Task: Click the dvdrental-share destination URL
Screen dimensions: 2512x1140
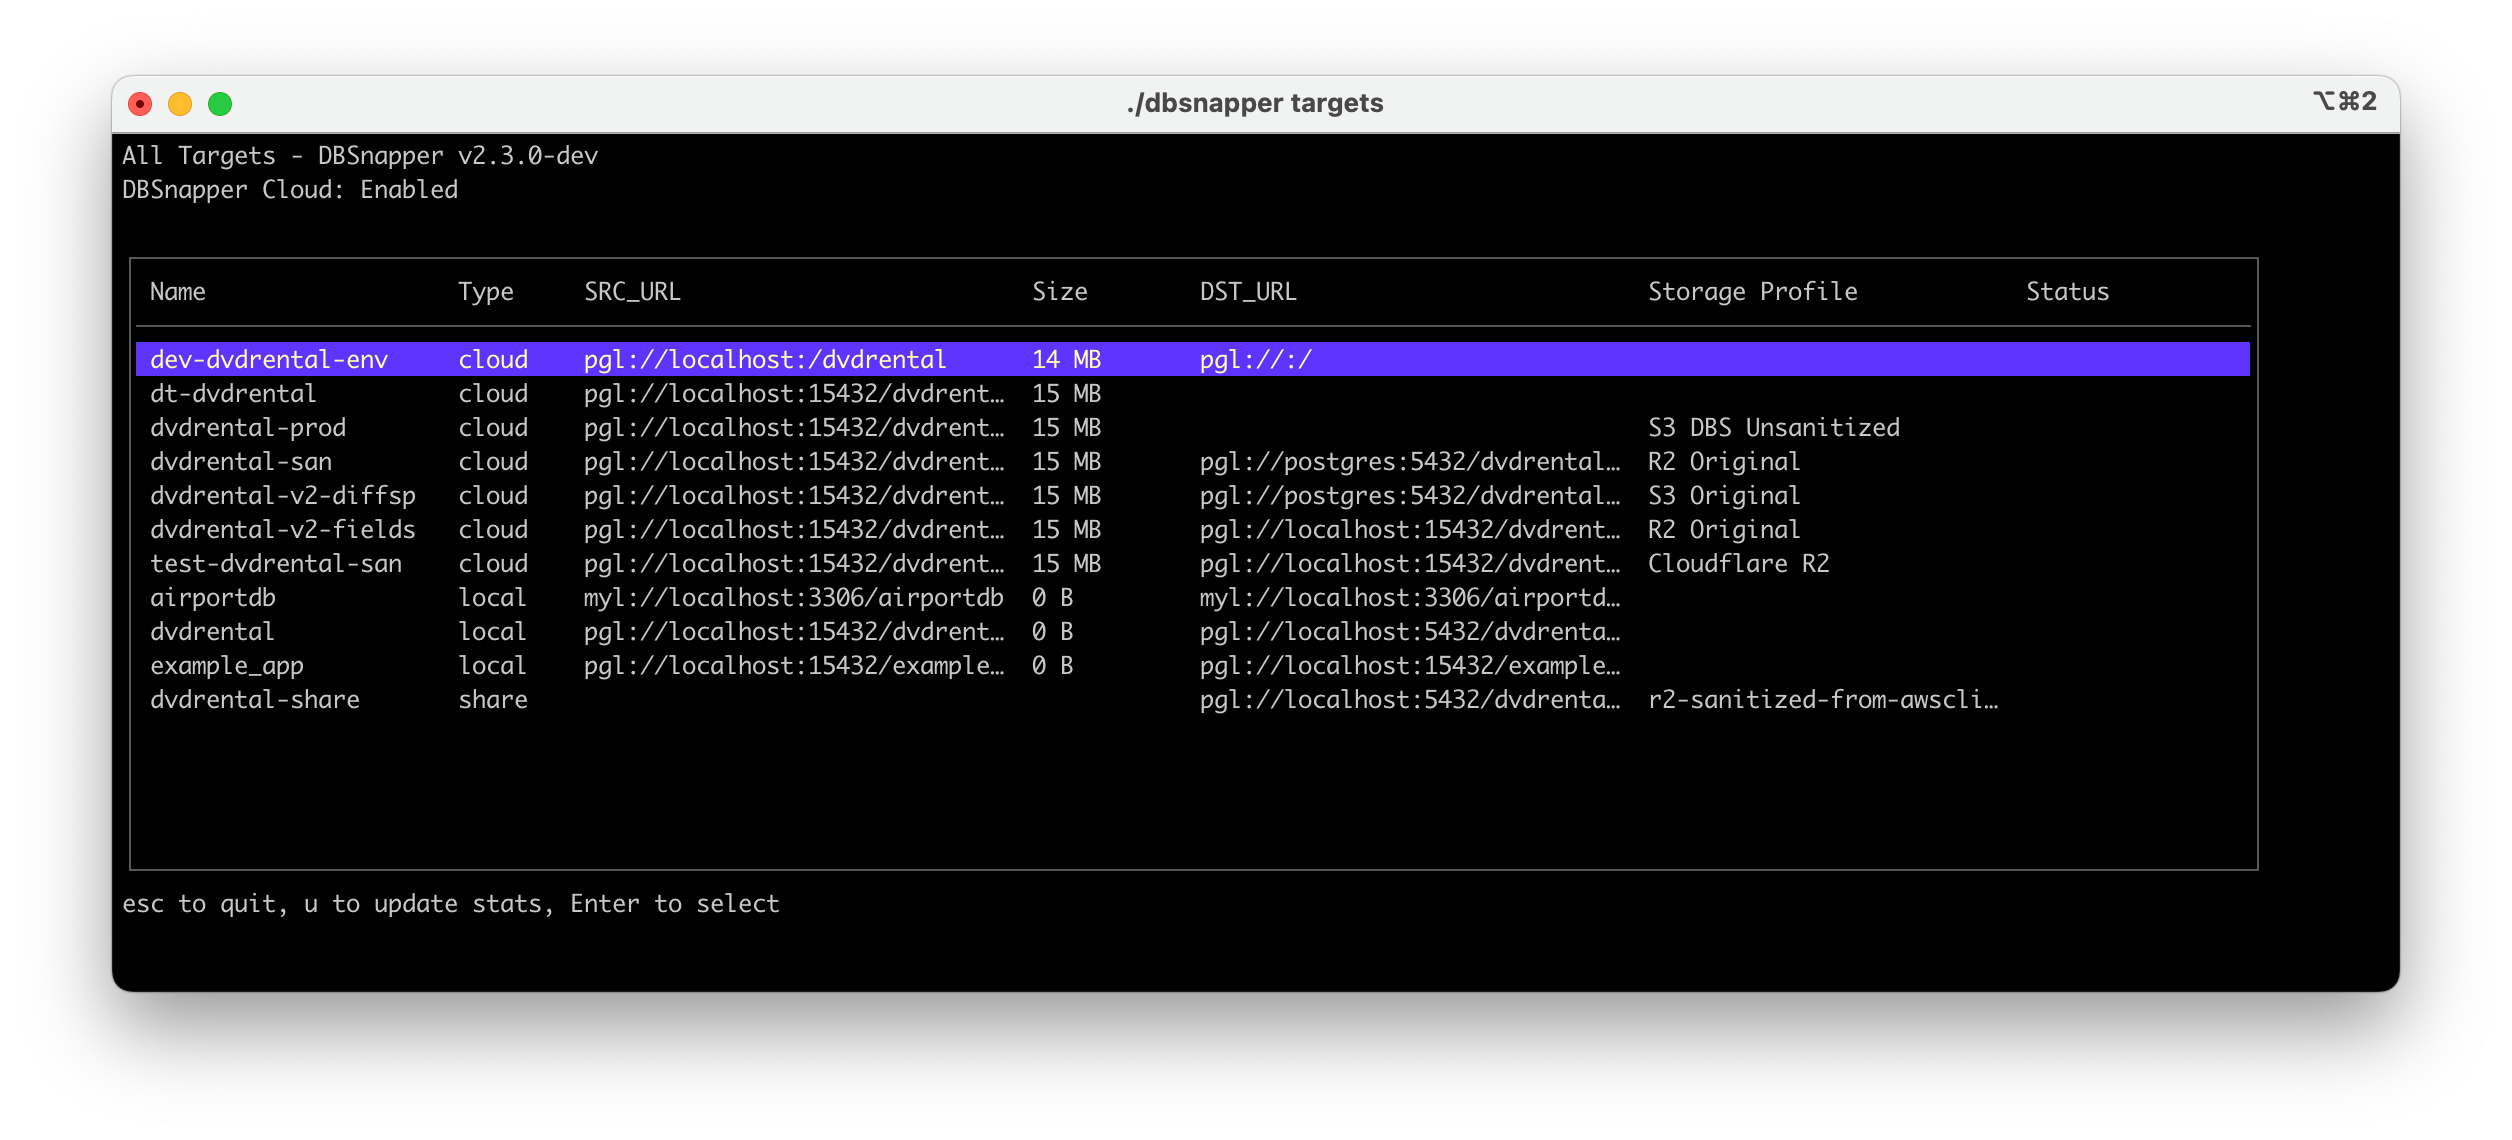Action: [1410, 699]
